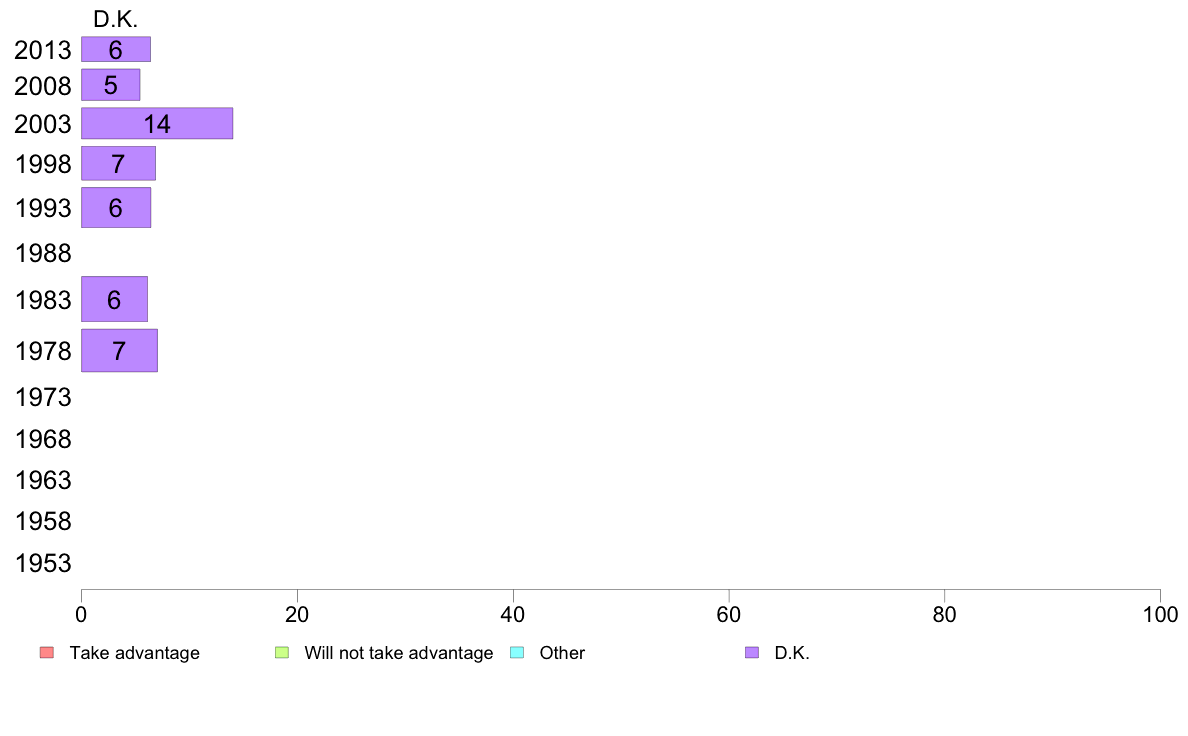Click the 100 tick on the x-axis
Image resolution: width=1188 pixels, height=736 pixels.
click(x=1160, y=614)
